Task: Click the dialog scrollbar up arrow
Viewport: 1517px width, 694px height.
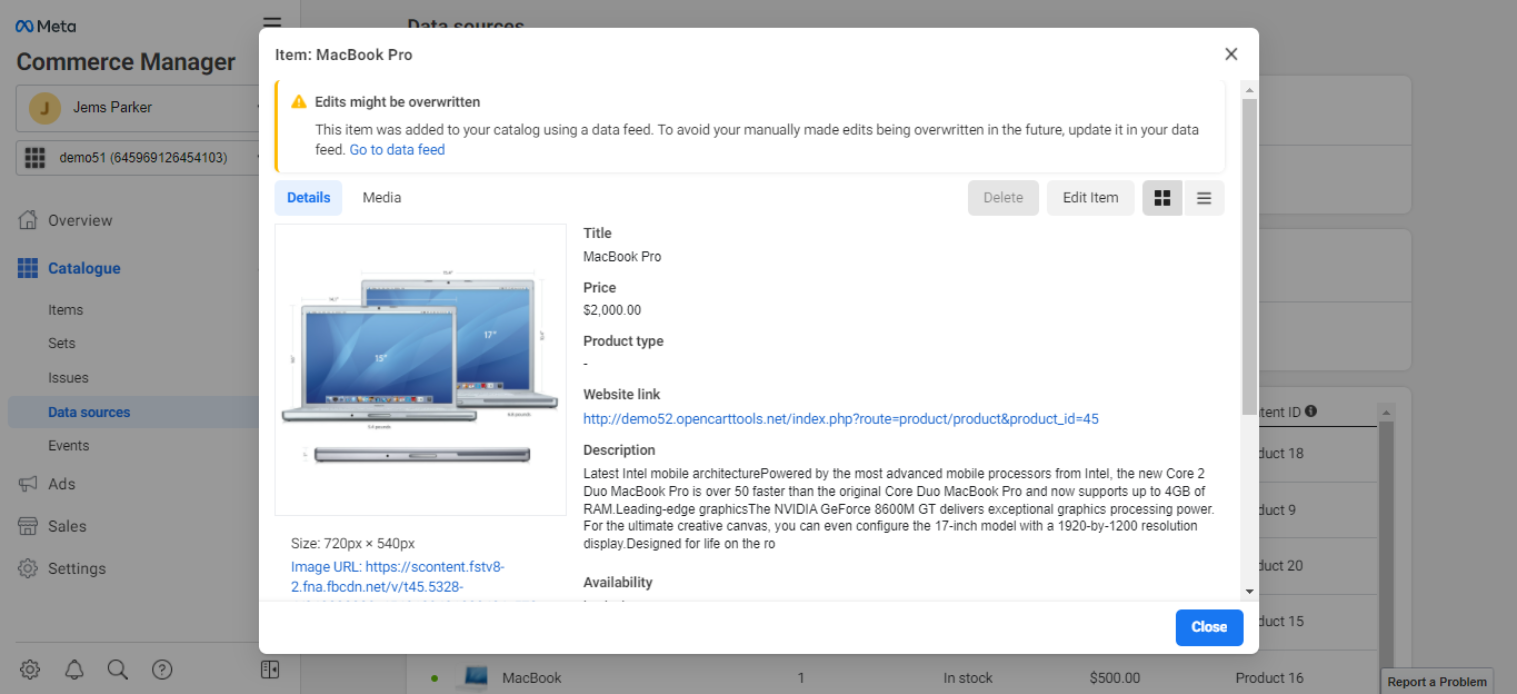Action: coord(1249,90)
